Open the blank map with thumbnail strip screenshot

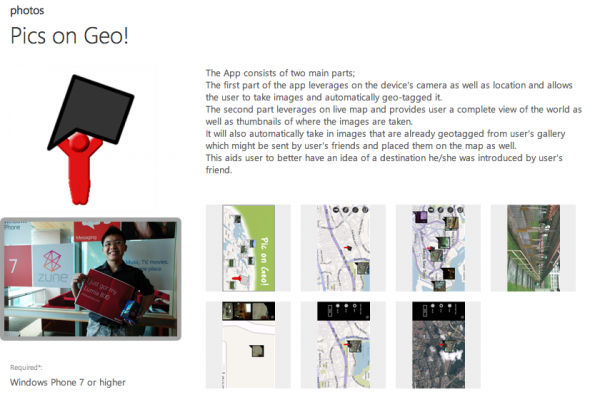[248, 345]
